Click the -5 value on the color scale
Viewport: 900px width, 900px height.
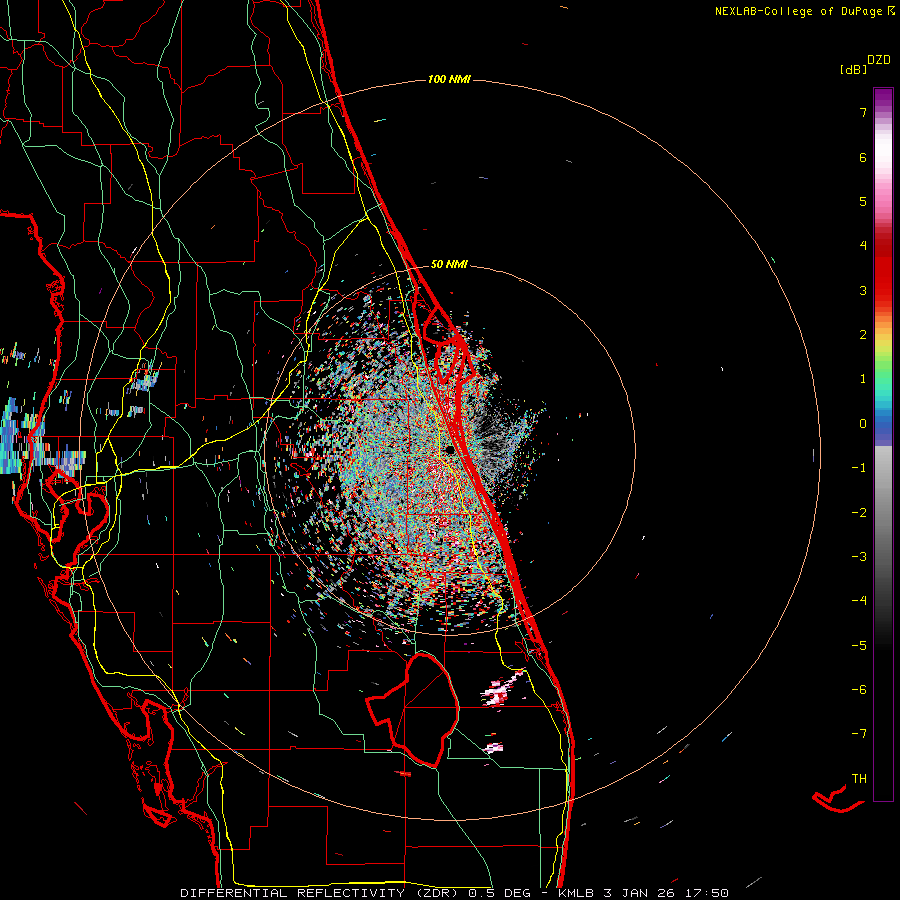tap(859, 646)
